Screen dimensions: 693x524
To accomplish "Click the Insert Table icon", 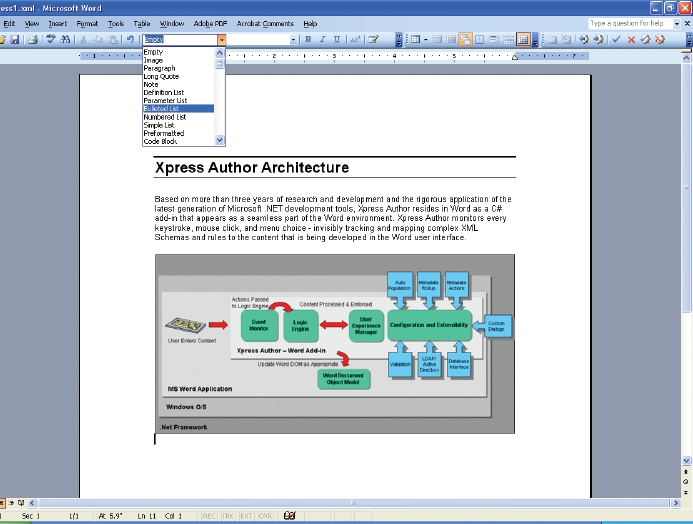I will click(415, 40).
